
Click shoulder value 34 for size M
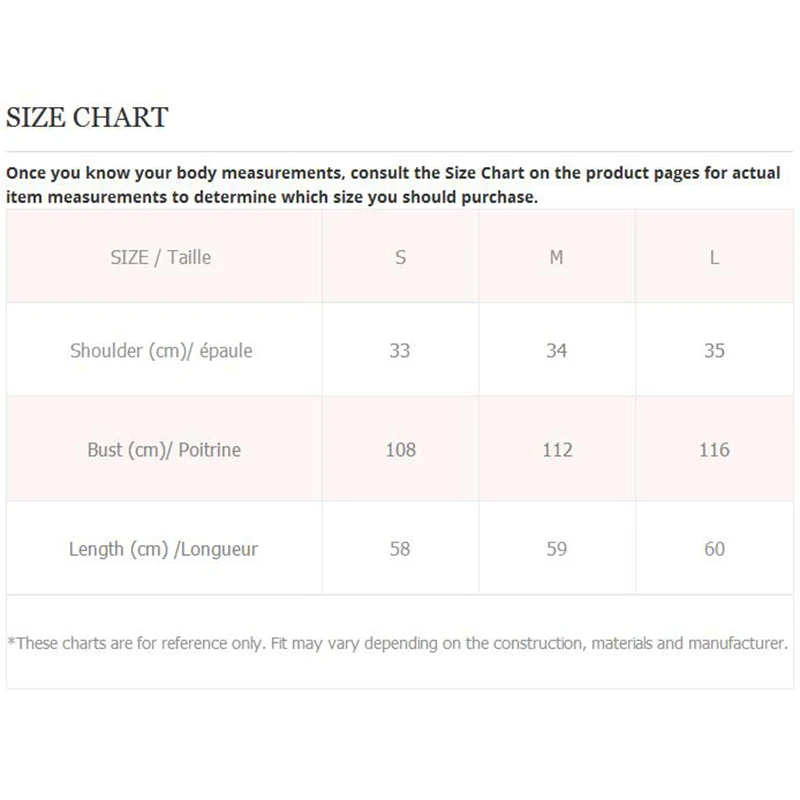pos(557,351)
